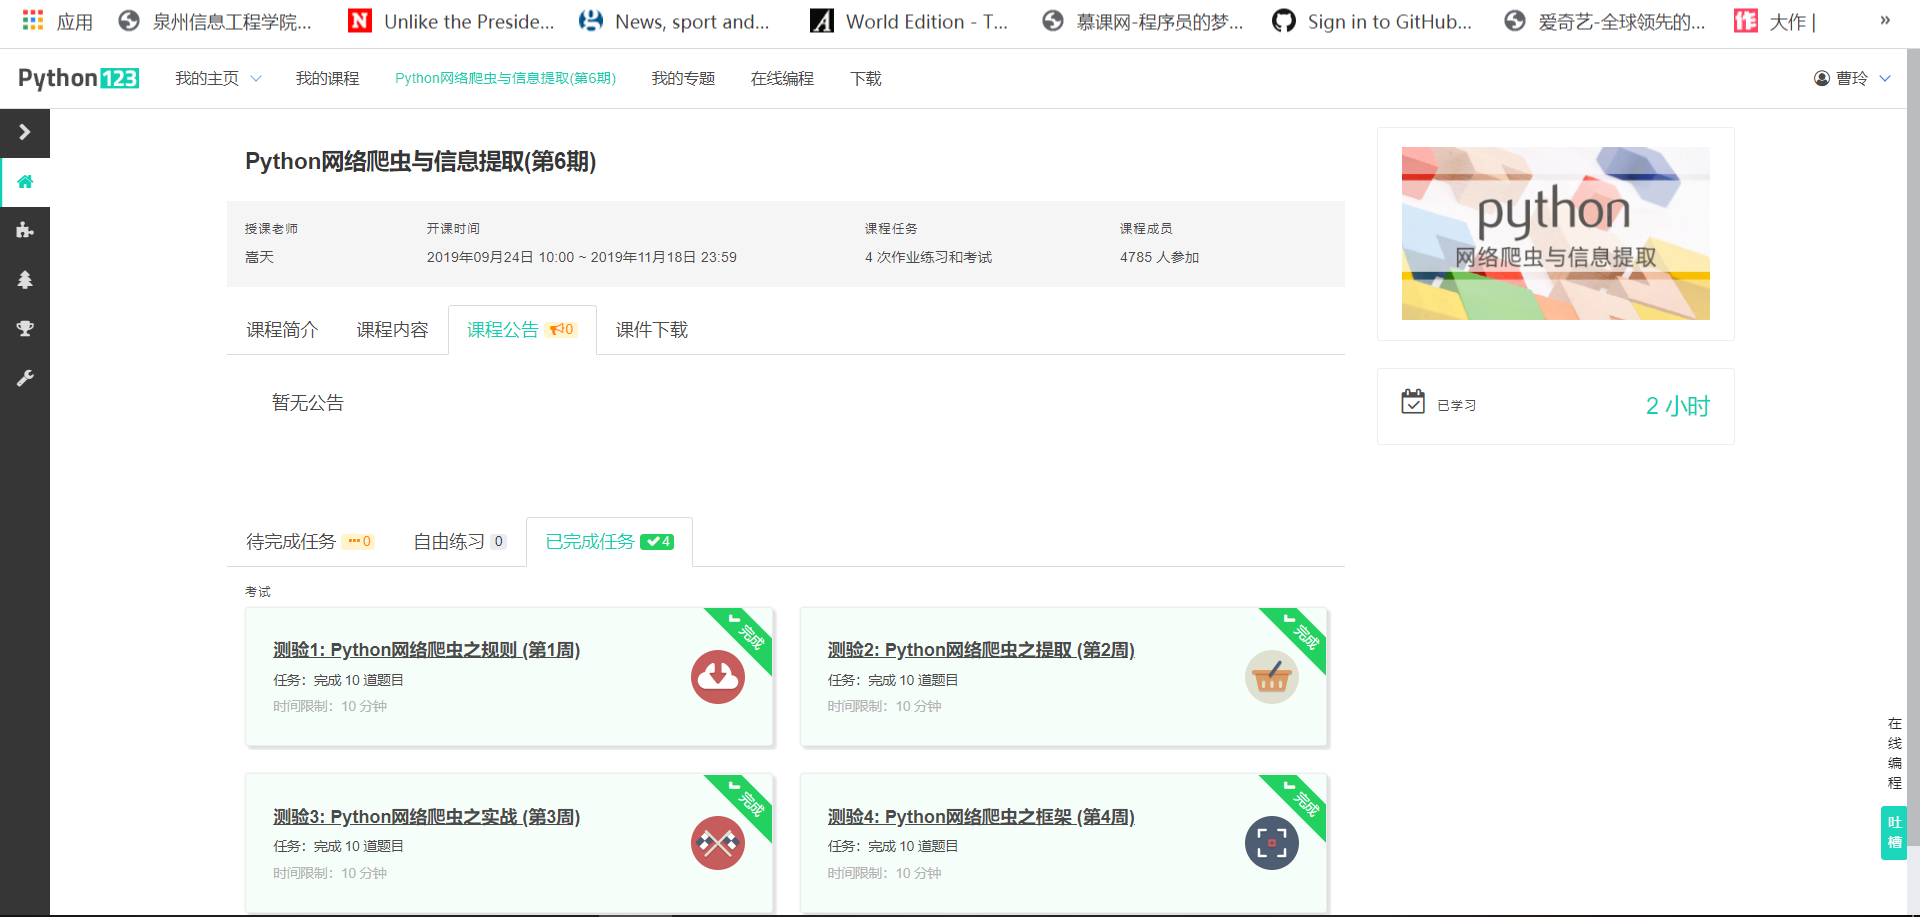
Task: Click the crossed-flags icon on the 测验3 card
Action: [718, 843]
